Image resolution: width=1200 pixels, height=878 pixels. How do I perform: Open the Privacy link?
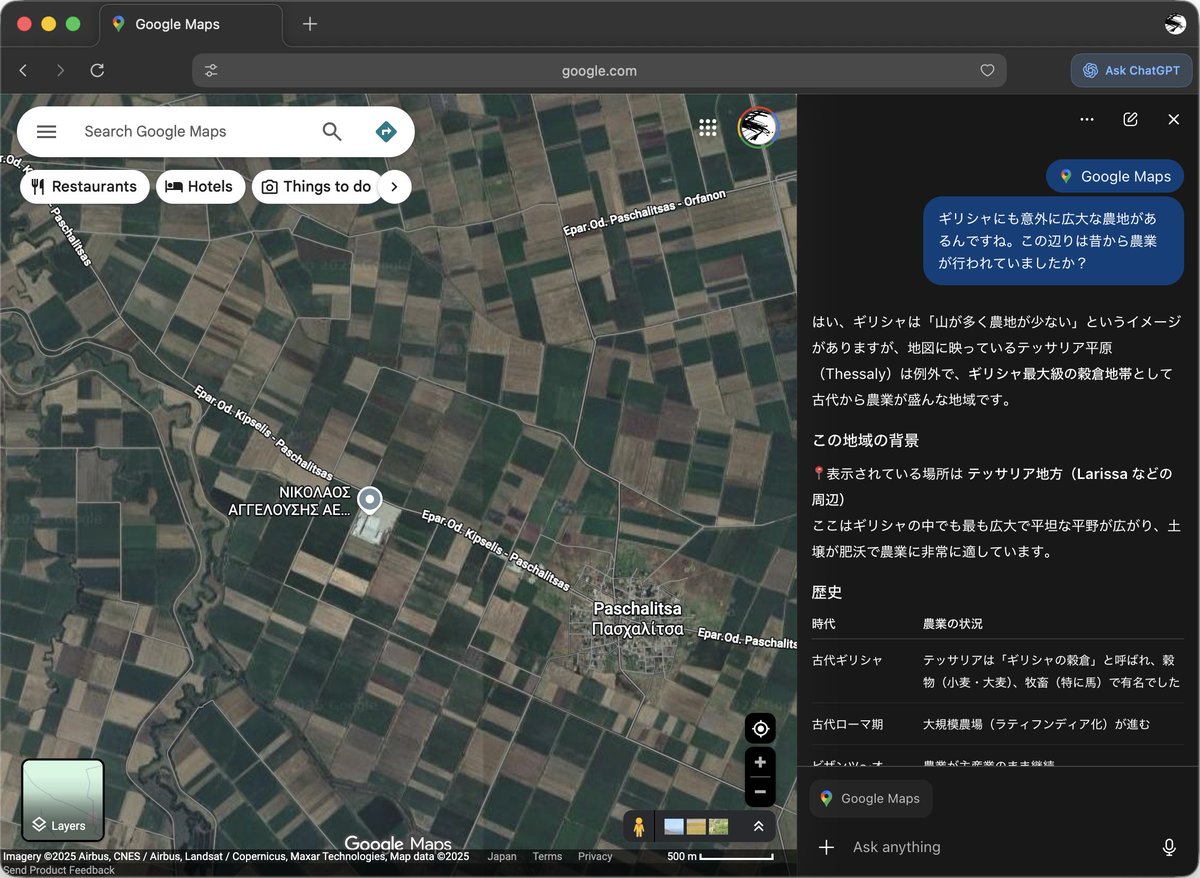click(x=595, y=856)
